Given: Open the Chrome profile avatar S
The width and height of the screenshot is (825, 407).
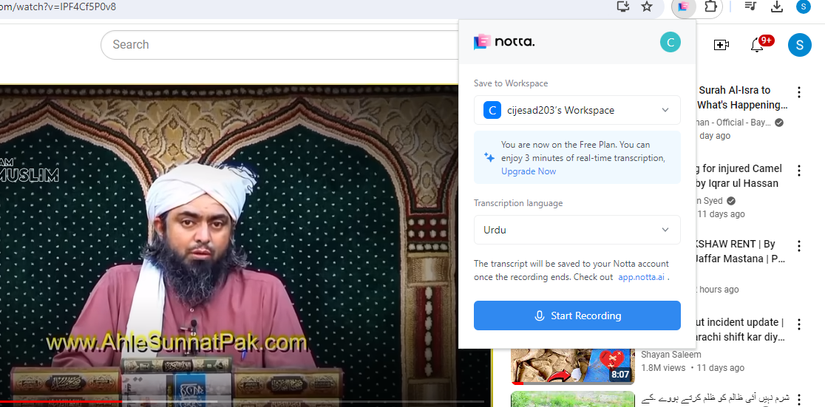Looking at the screenshot, I should pos(803,6).
